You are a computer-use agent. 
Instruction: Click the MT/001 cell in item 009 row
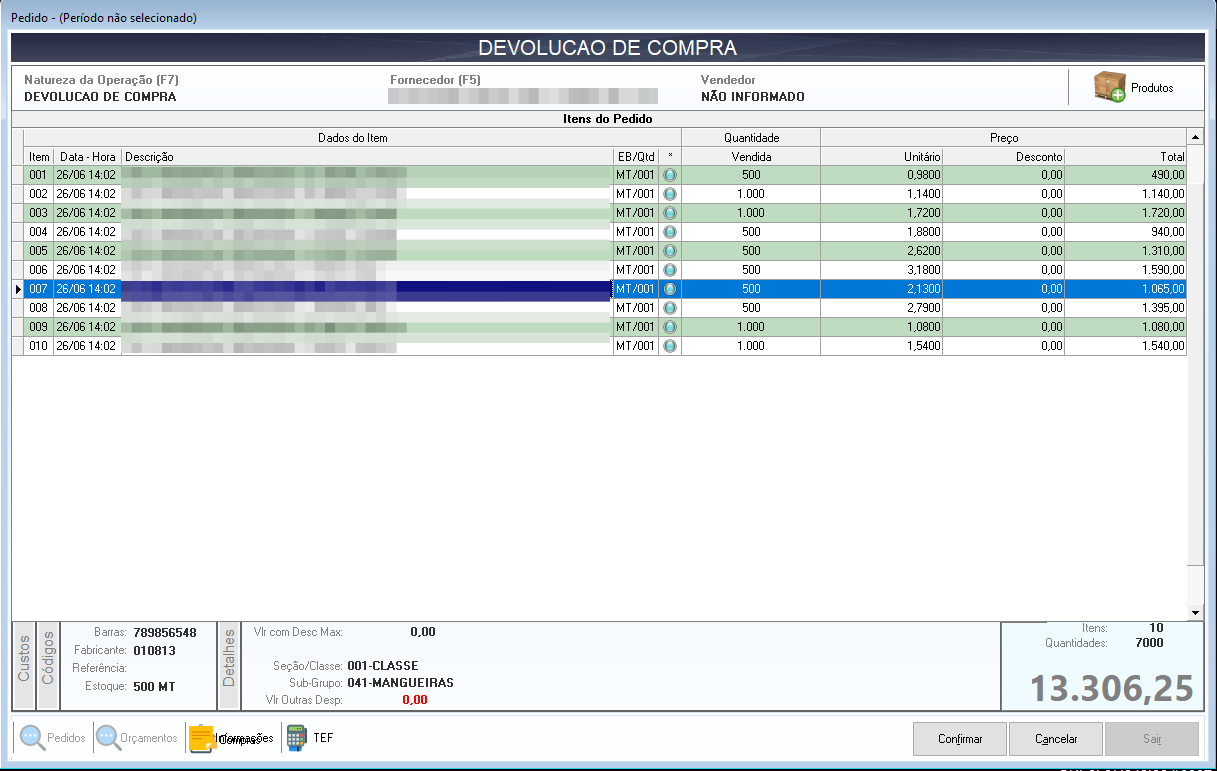636,326
